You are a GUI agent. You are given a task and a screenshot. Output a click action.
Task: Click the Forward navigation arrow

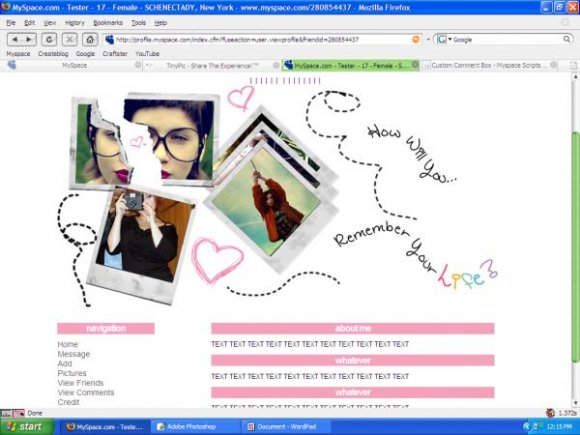29,39
